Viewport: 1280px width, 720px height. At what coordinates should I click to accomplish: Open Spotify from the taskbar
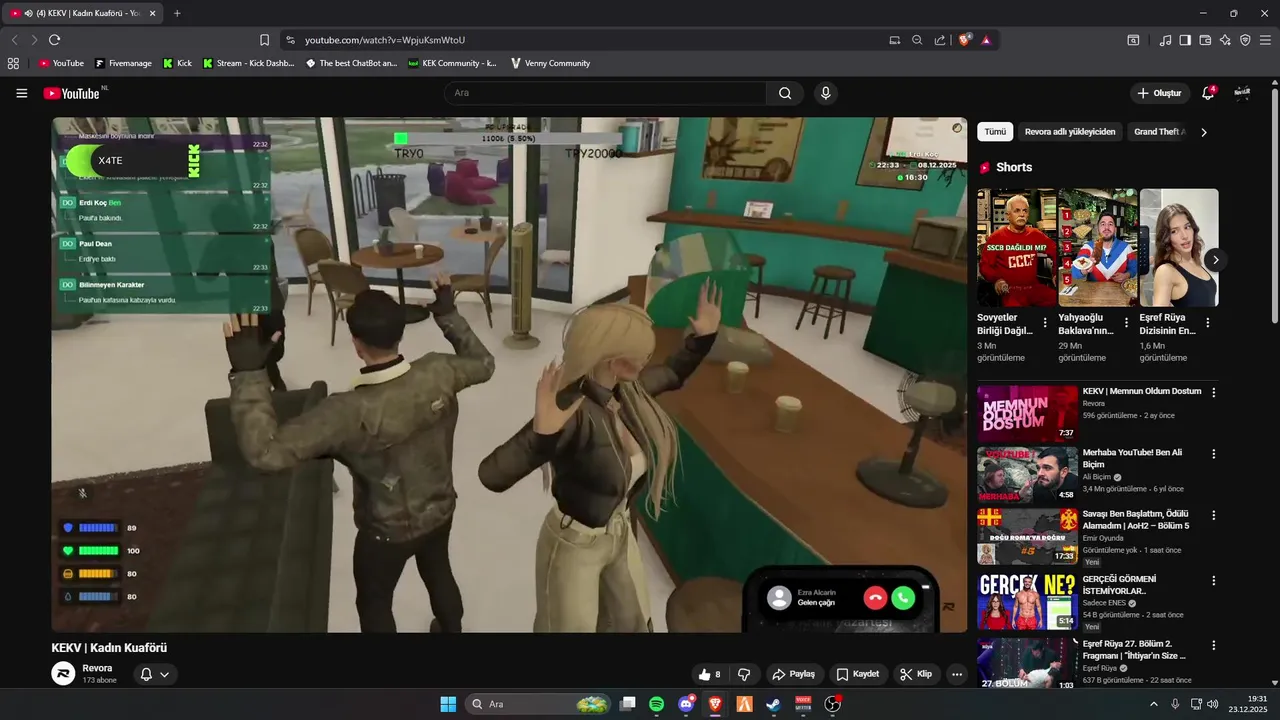(656, 704)
